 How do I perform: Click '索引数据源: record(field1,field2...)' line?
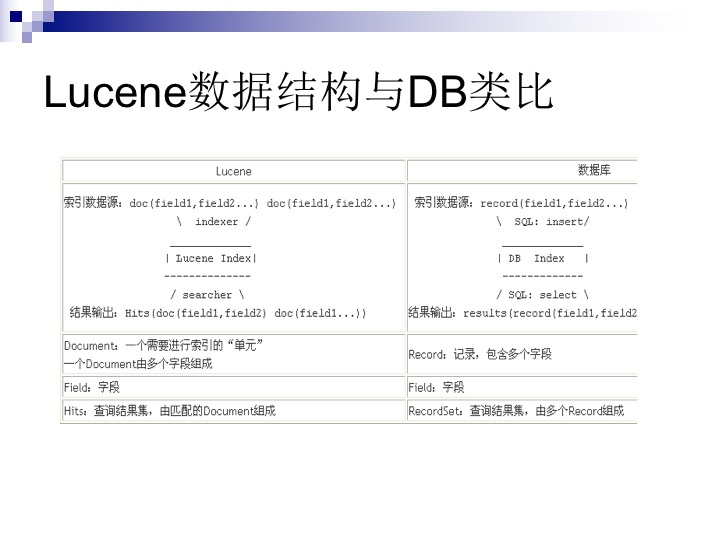[x=521, y=203]
